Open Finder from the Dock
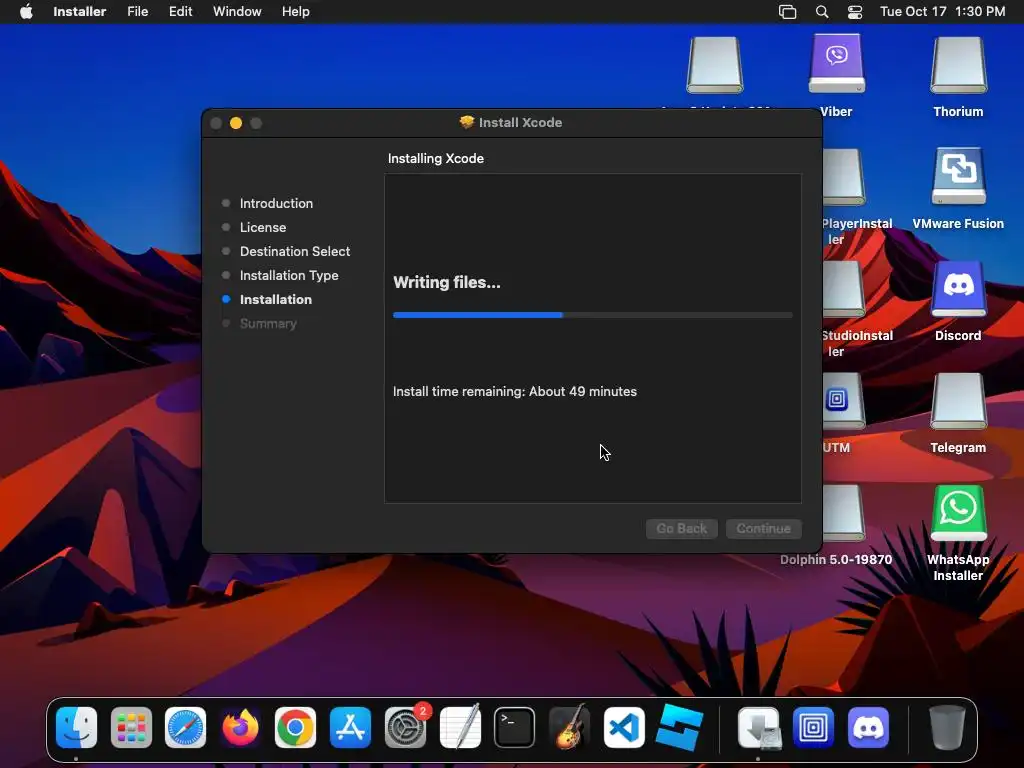This screenshot has width=1024, height=768. [x=76, y=728]
